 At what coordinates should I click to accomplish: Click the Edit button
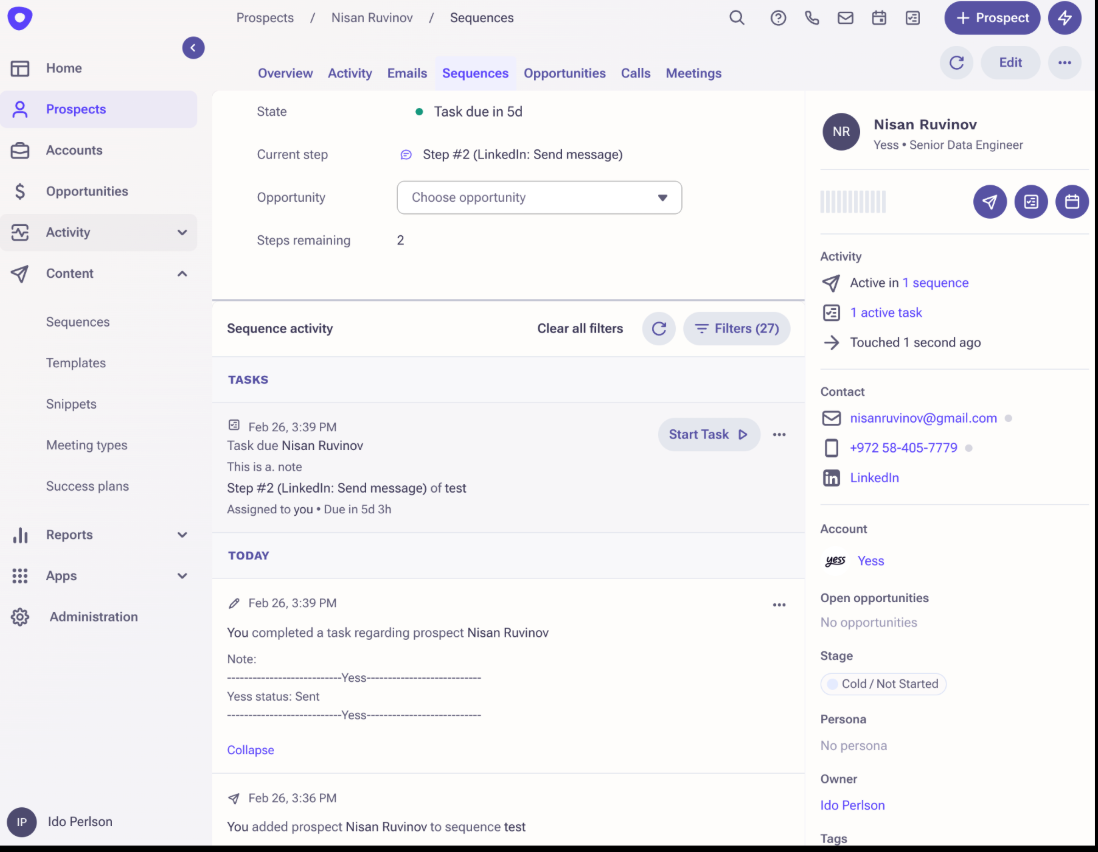[x=1010, y=62]
